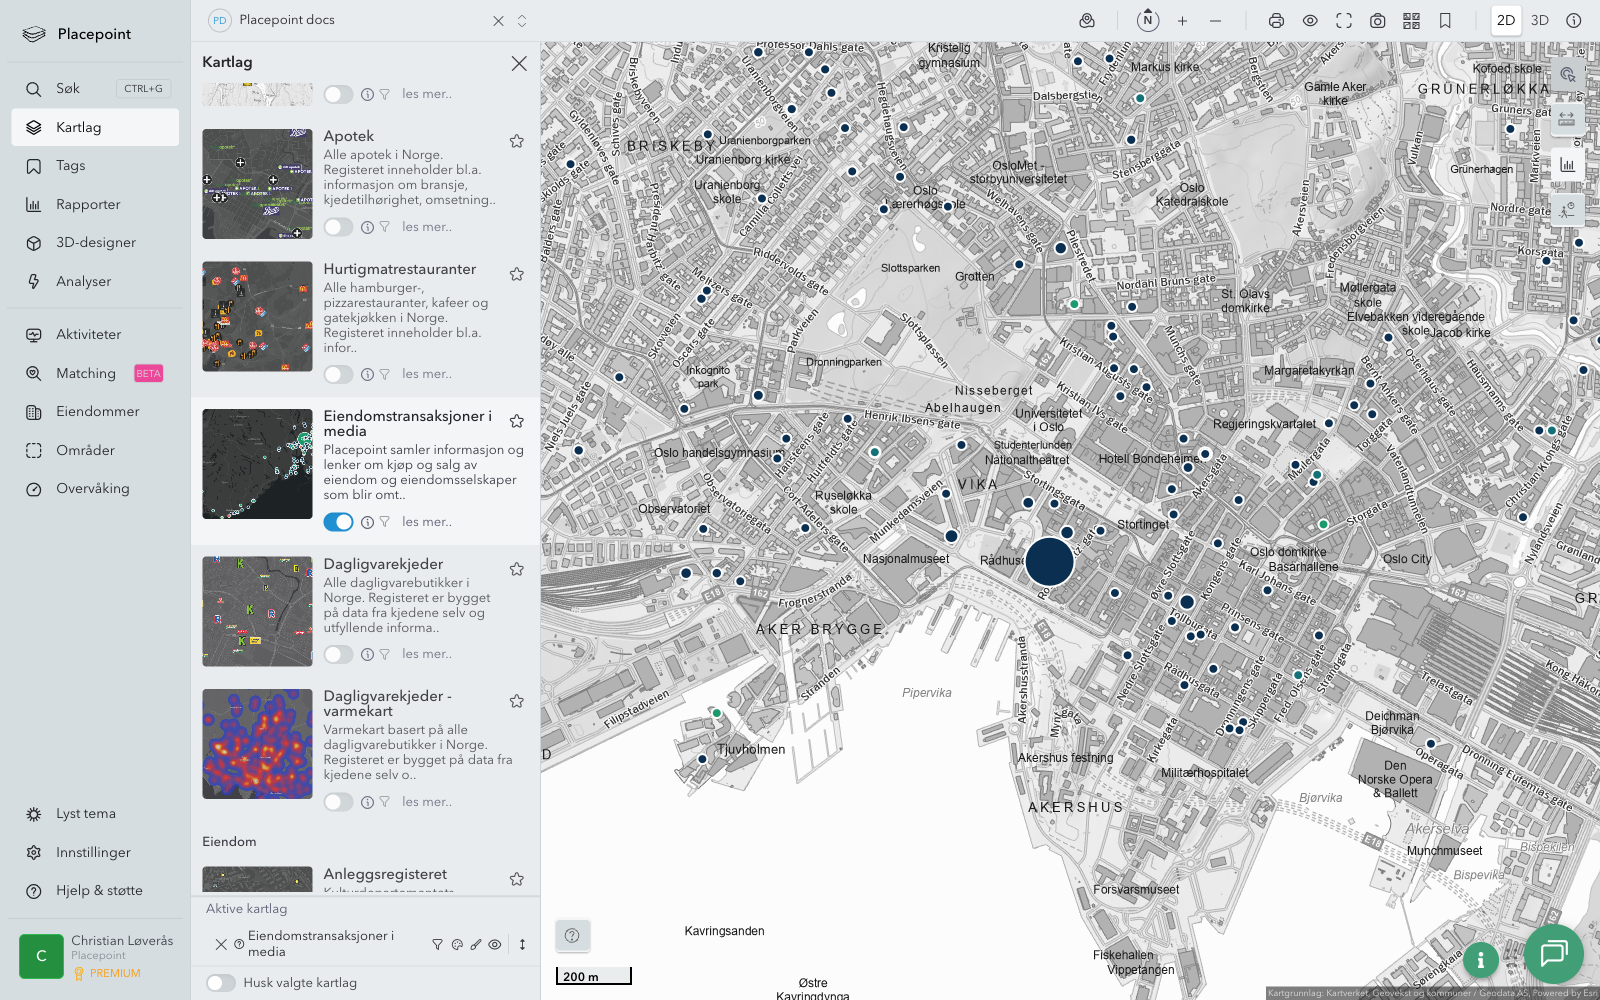Print the map using printer icon
Image resolution: width=1600 pixels, height=1000 pixels.
(1276, 21)
